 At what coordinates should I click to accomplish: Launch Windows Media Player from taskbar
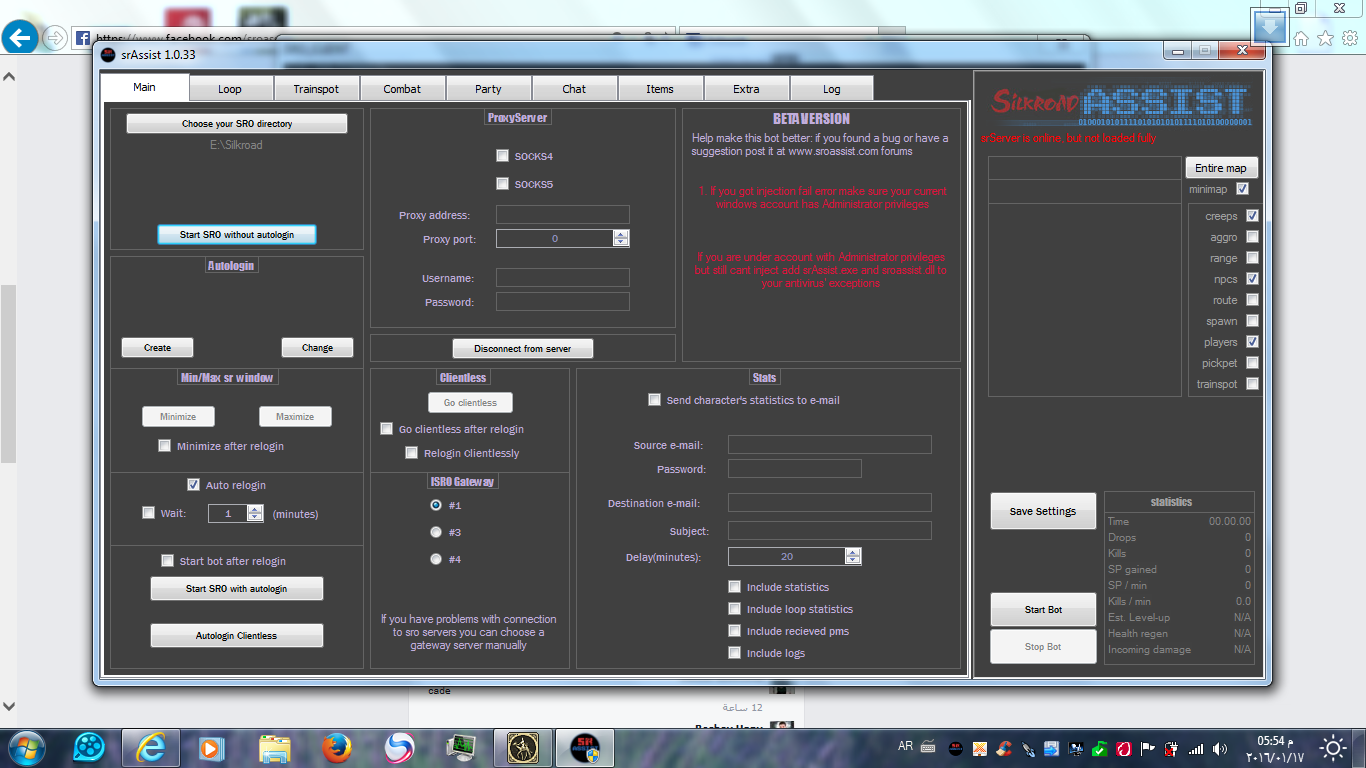[x=212, y=747]
